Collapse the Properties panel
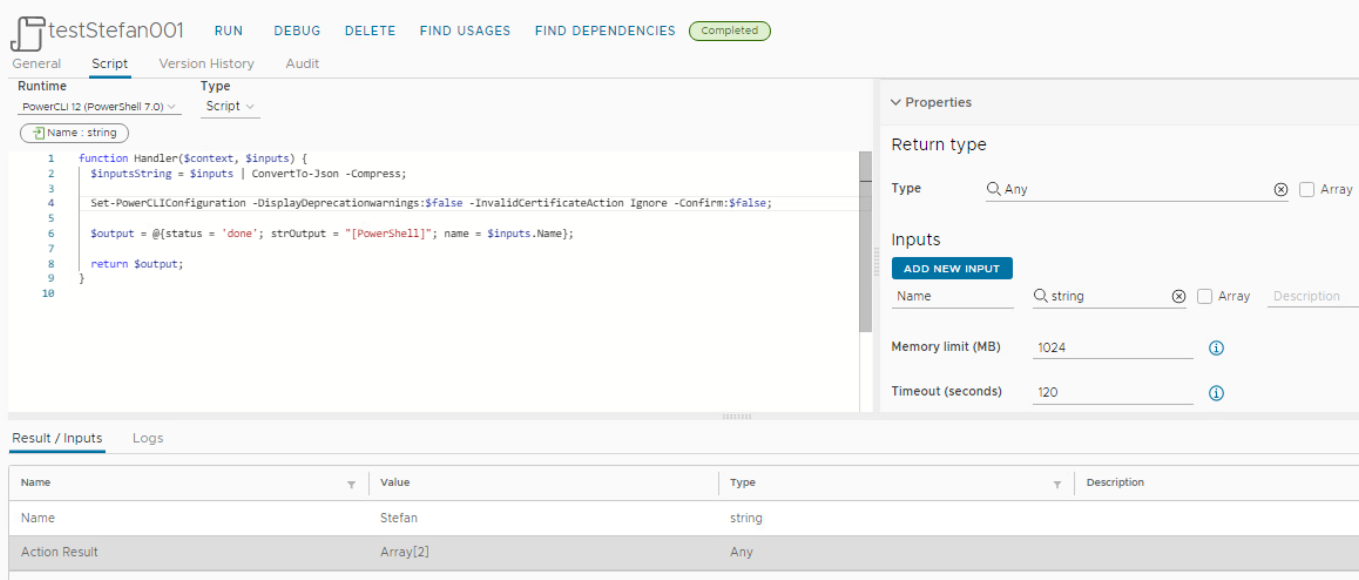 click(x=895, y=102)
